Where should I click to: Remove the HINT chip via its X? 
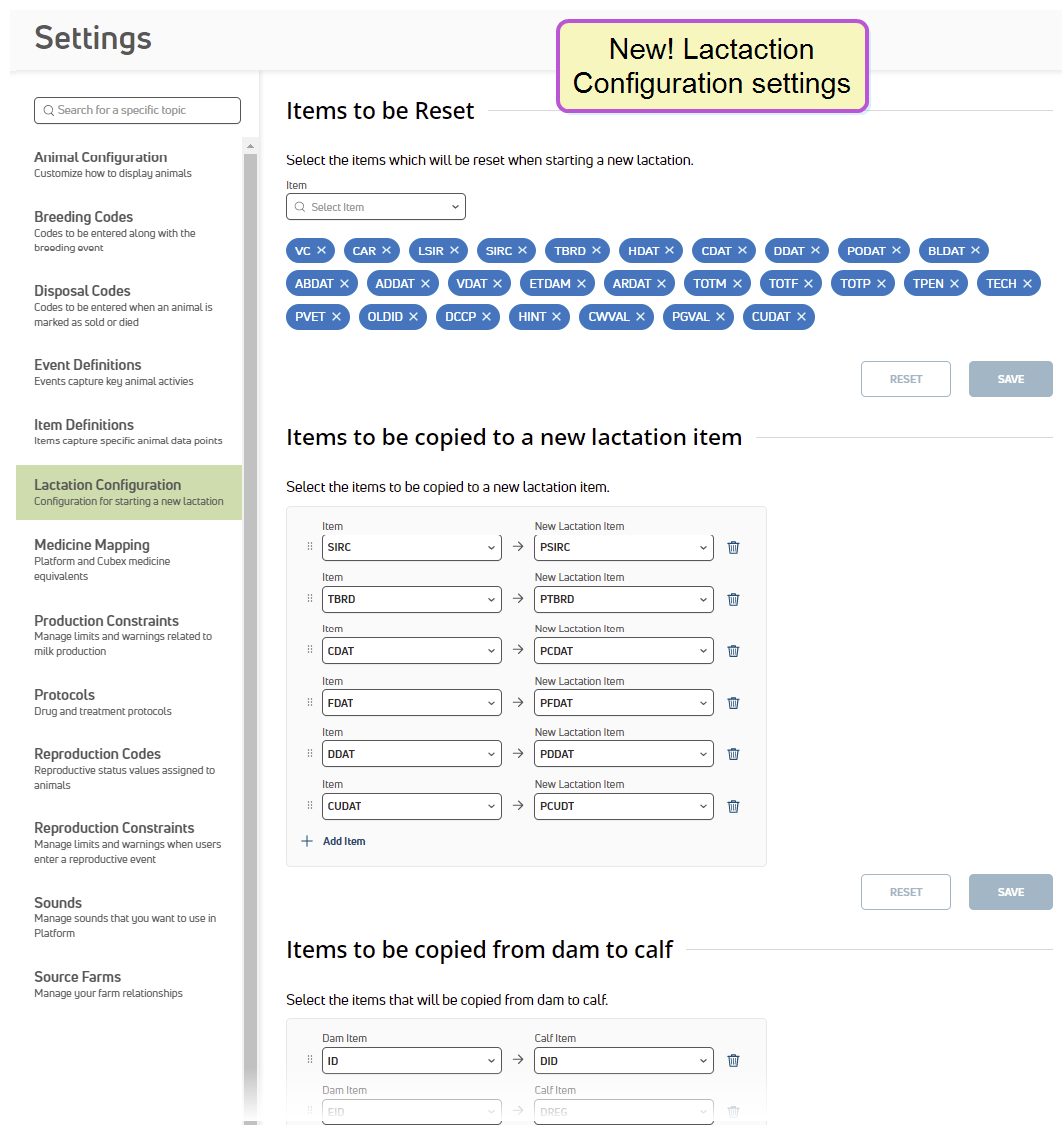[x=556, y=316]
